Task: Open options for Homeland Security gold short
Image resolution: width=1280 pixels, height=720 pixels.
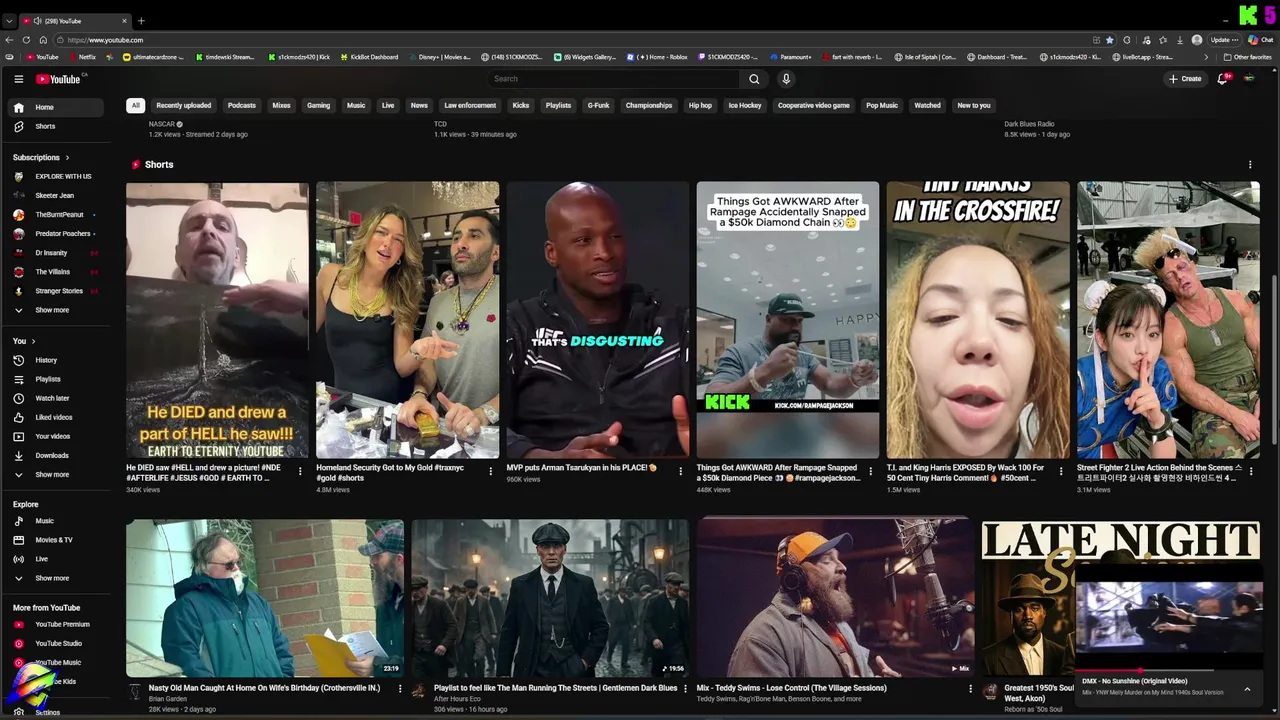Action: point(490,471)
